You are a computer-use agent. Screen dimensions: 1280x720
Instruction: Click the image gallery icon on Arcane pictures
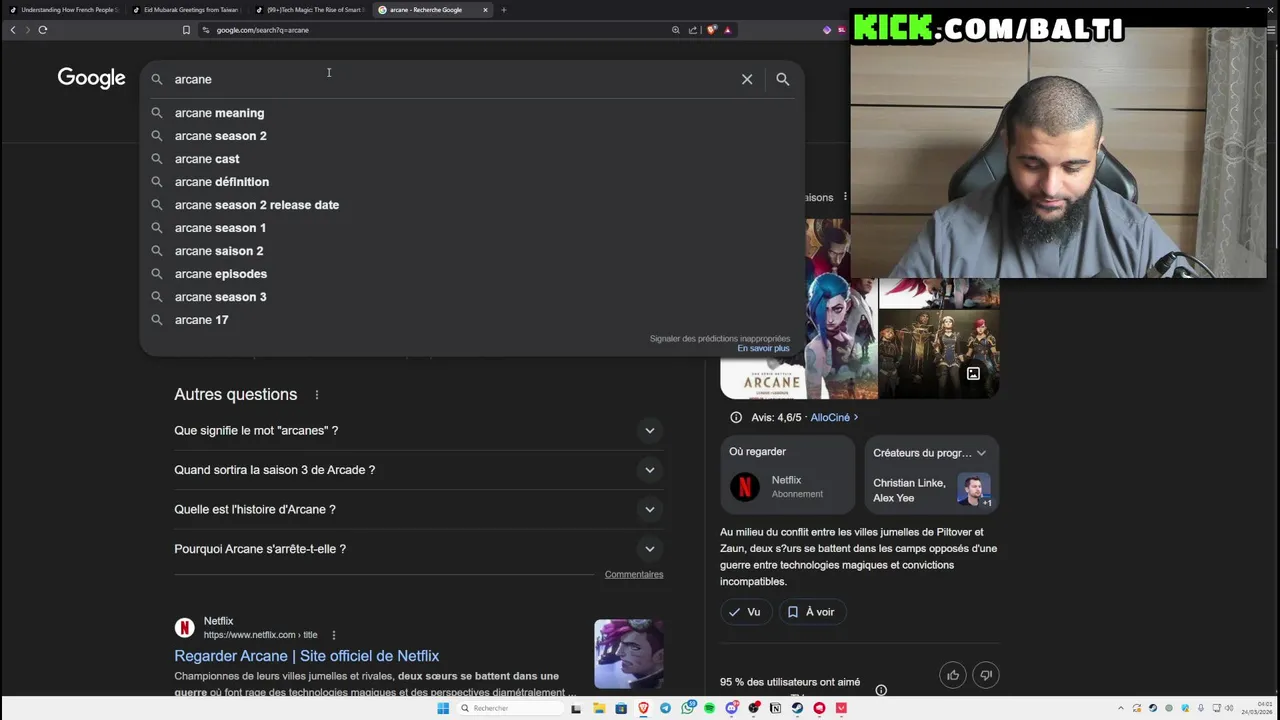[973, 373]
